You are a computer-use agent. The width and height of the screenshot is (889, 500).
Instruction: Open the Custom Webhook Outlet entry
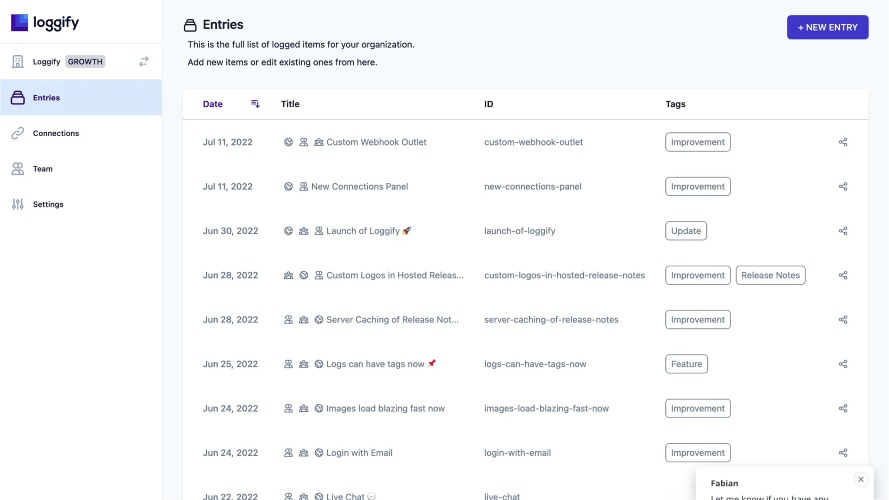376,142
